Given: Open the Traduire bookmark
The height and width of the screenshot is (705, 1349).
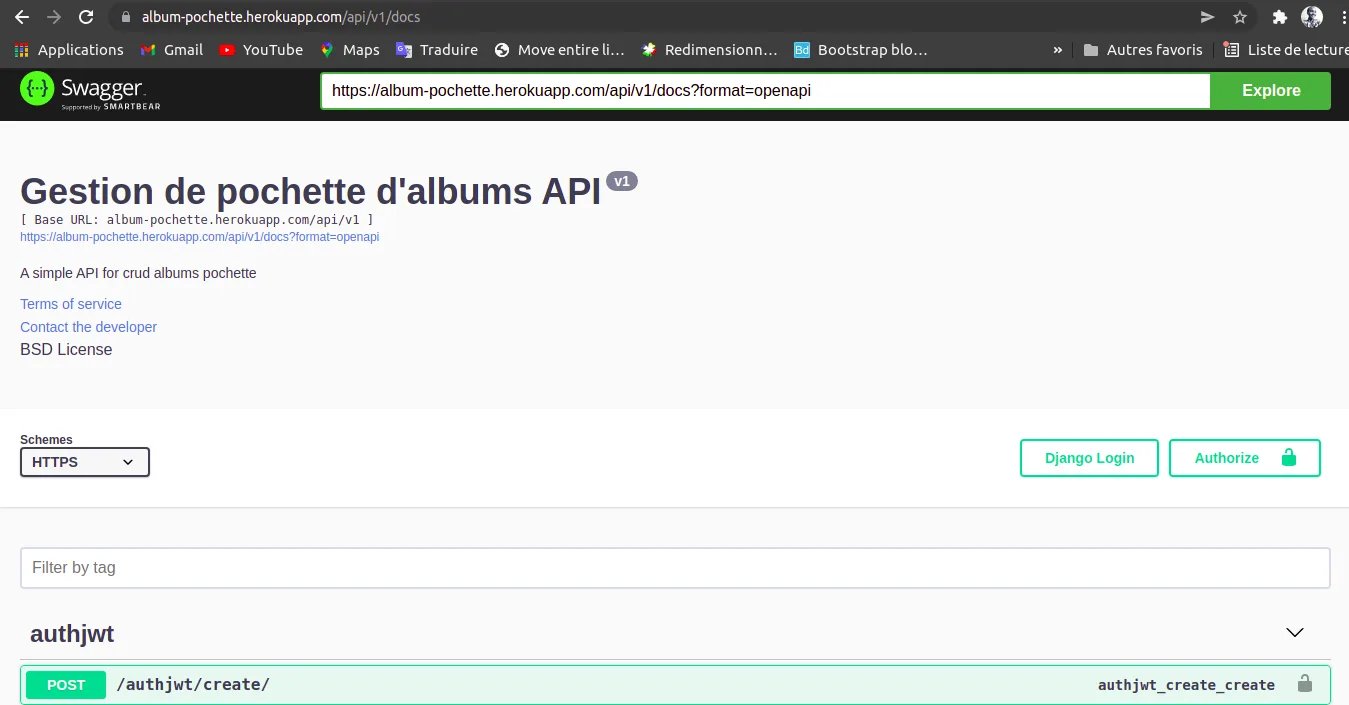Looking at the screenshot, I should tap(437, 50).
